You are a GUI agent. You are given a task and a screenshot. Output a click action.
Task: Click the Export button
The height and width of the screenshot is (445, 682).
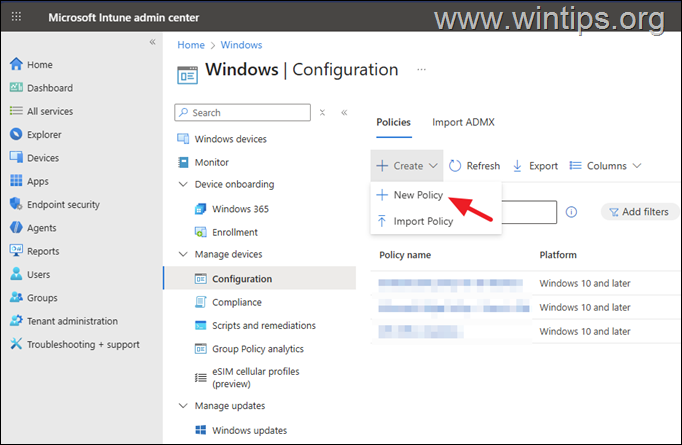[535, 166]
